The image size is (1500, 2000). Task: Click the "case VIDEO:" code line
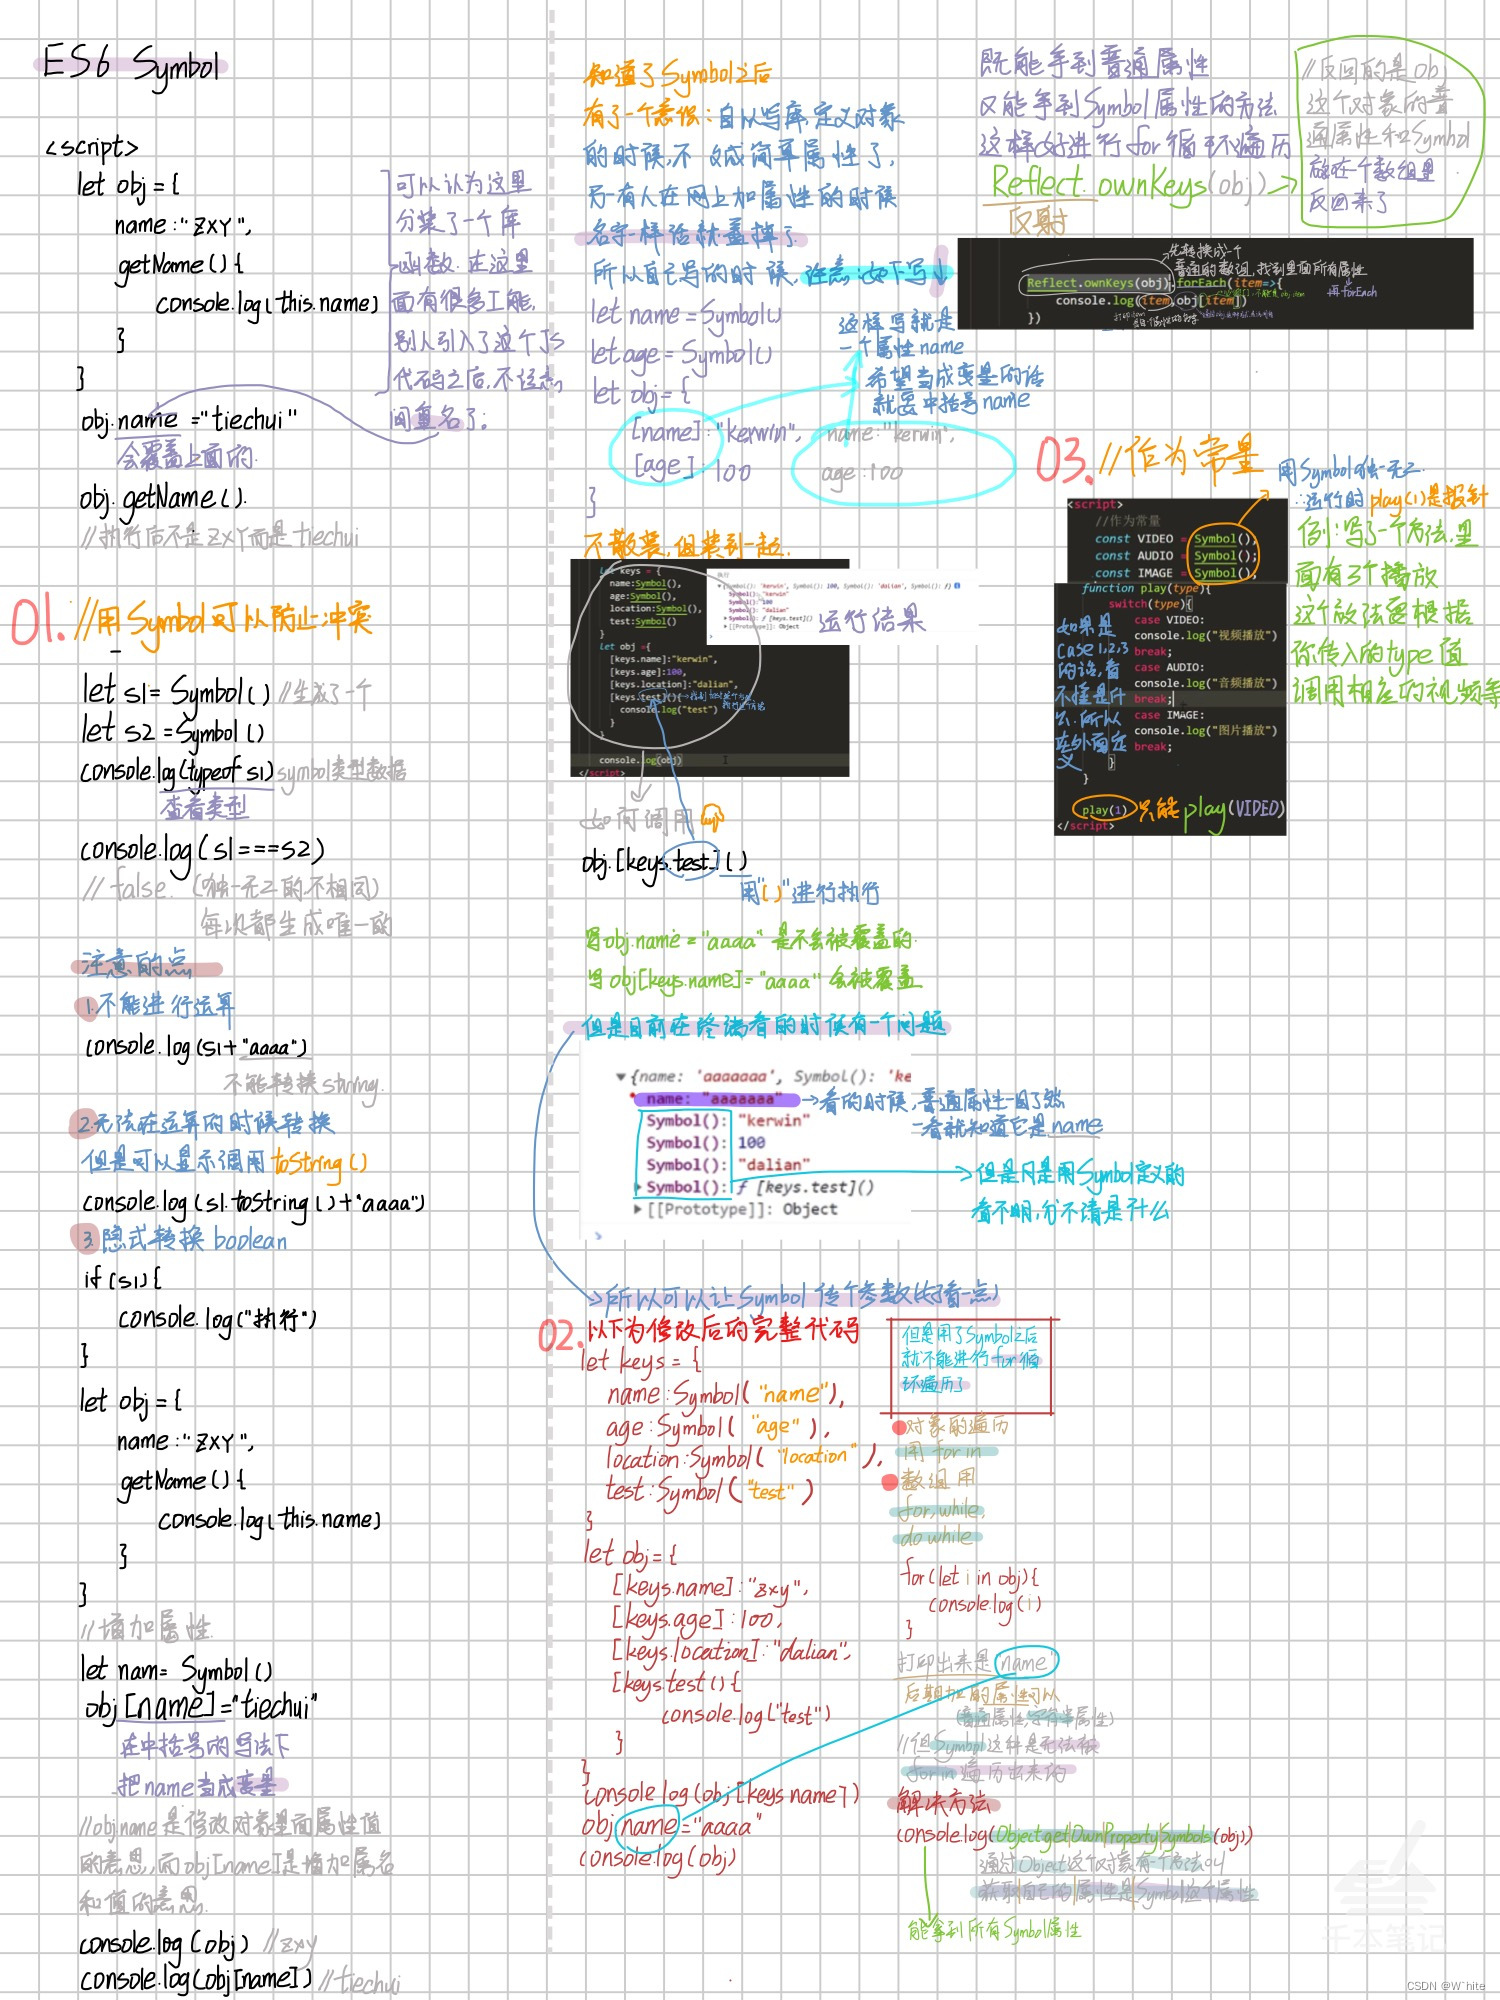pyautogui.click(x=1169, y=620)
